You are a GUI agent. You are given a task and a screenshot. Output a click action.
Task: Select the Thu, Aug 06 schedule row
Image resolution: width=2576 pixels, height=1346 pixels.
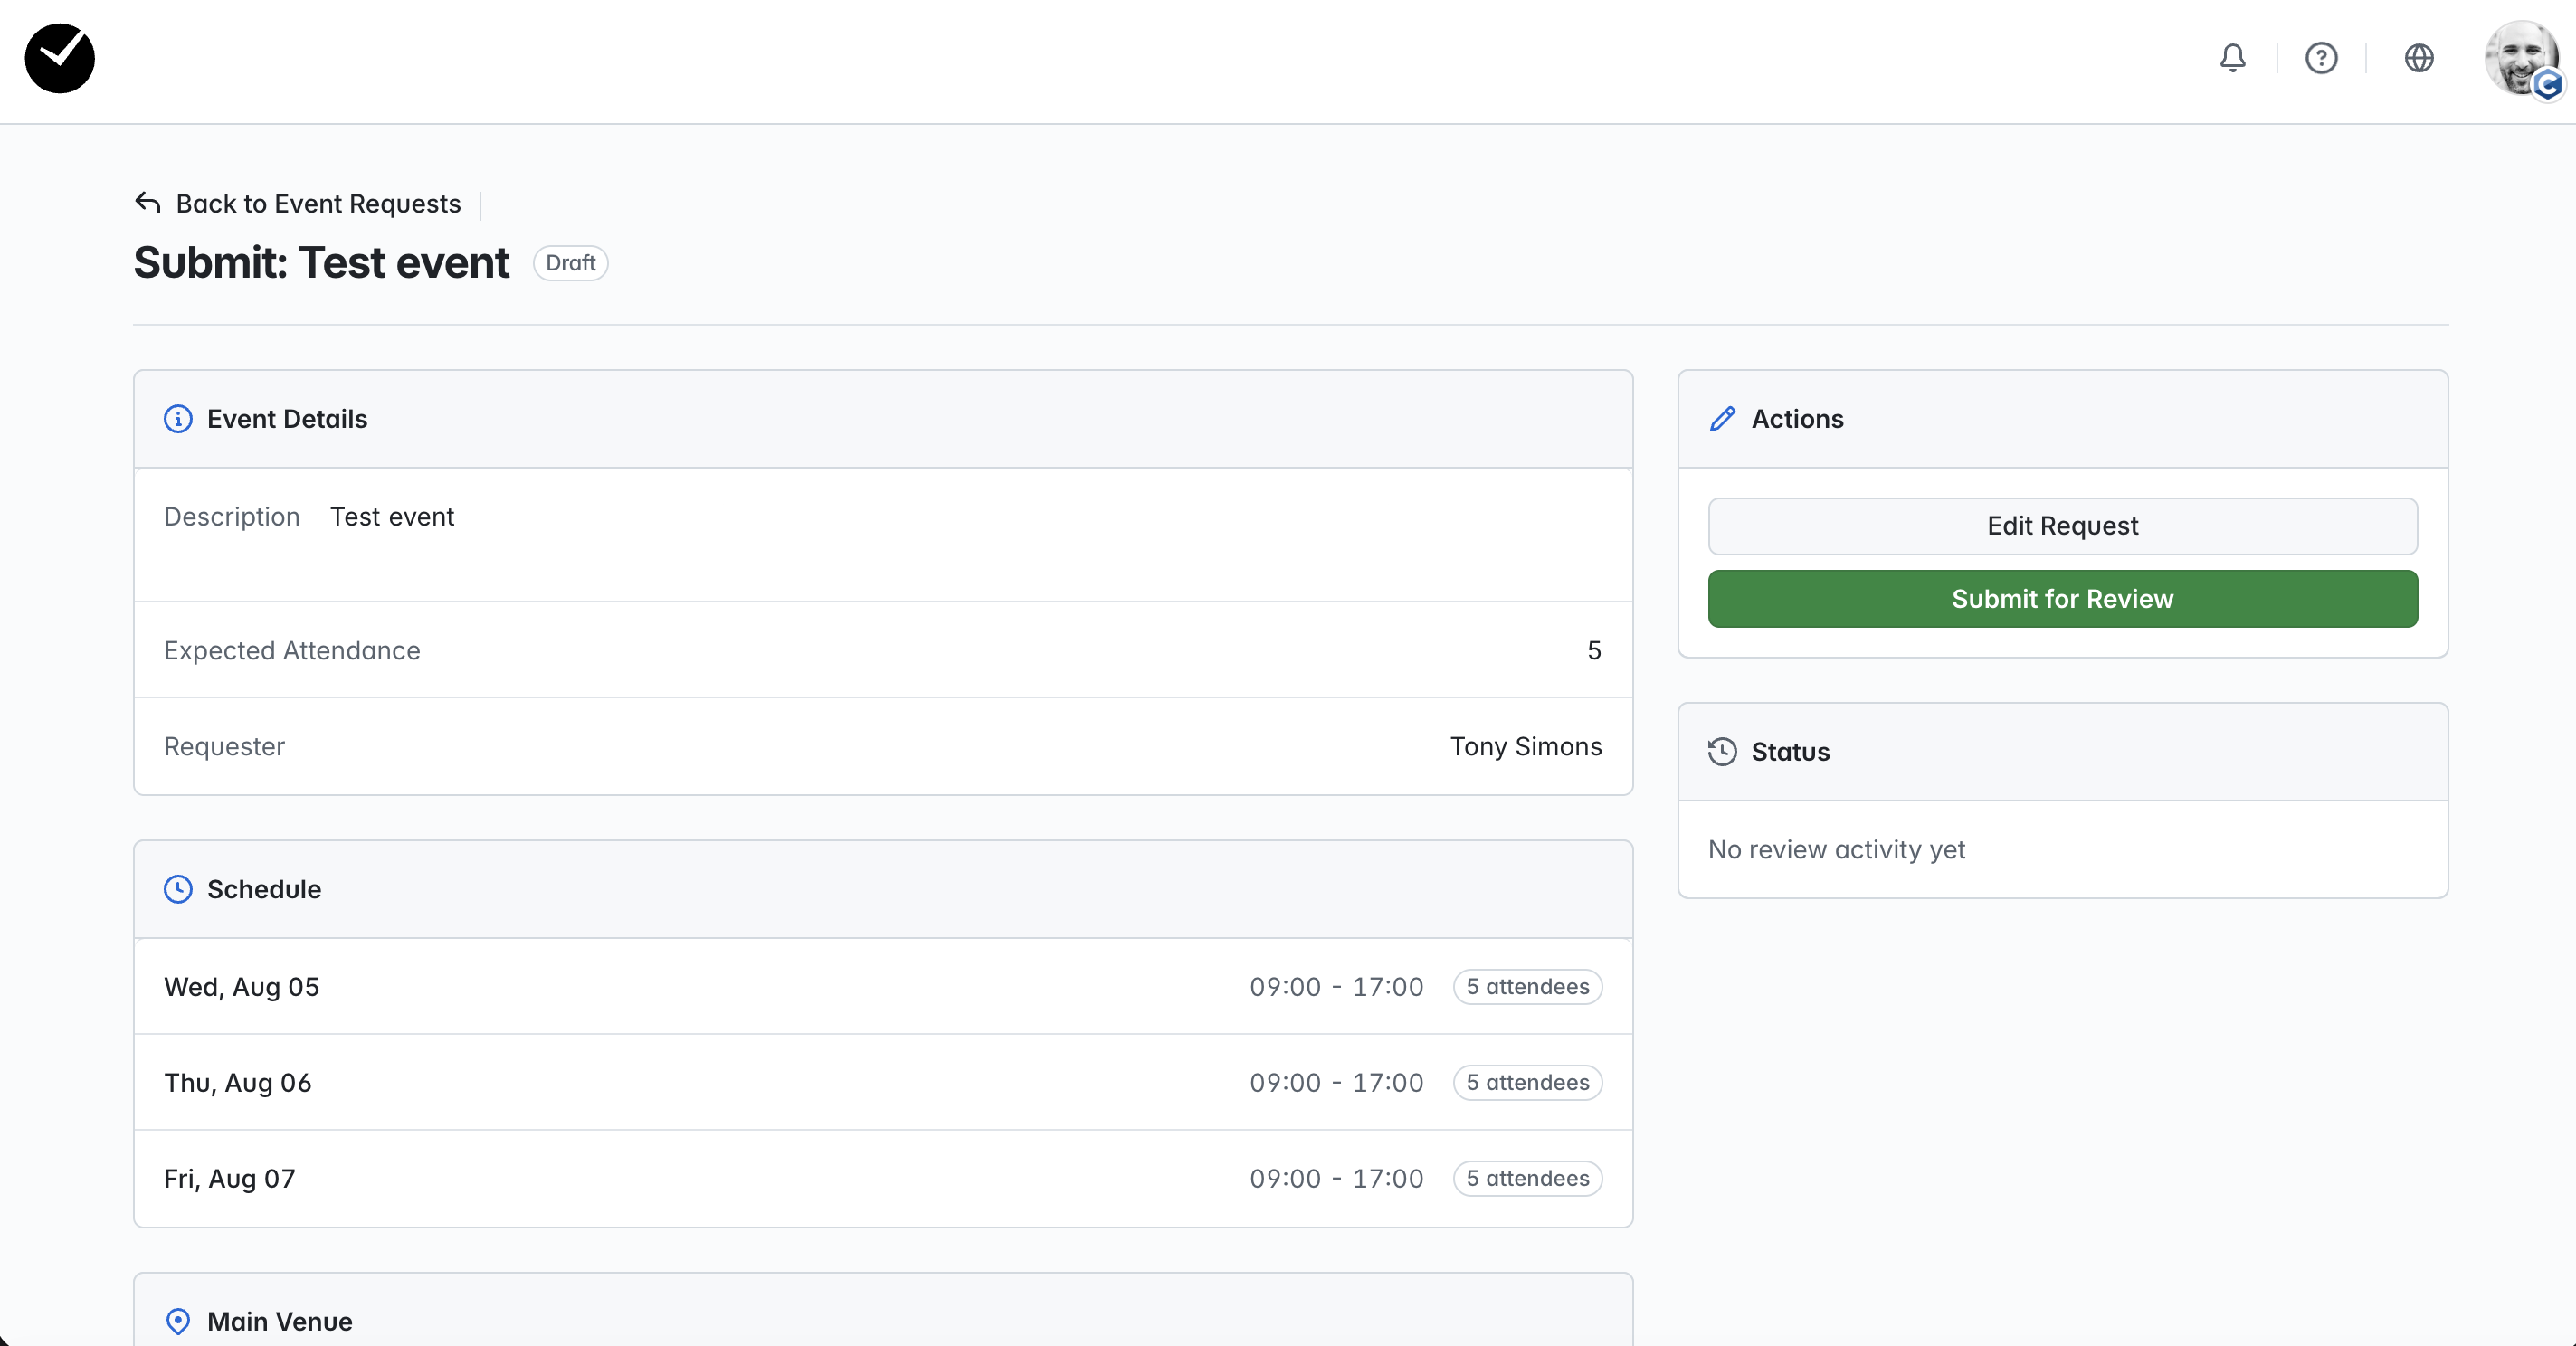point(883,1082)
